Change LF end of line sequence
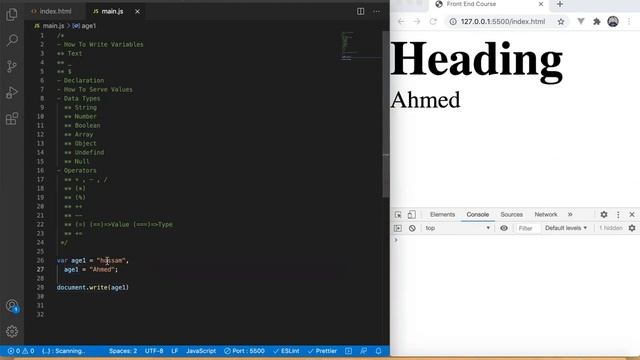640x360 pixels. pyautogui.click(x=175, y=351)
